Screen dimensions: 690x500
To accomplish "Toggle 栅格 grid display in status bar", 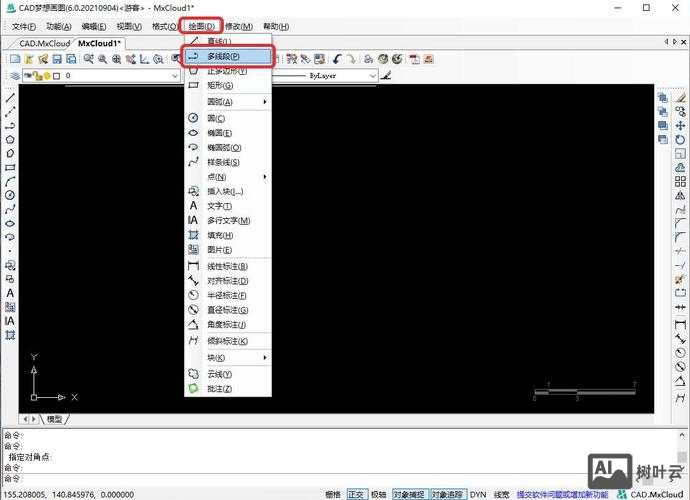I will (333, 494).
